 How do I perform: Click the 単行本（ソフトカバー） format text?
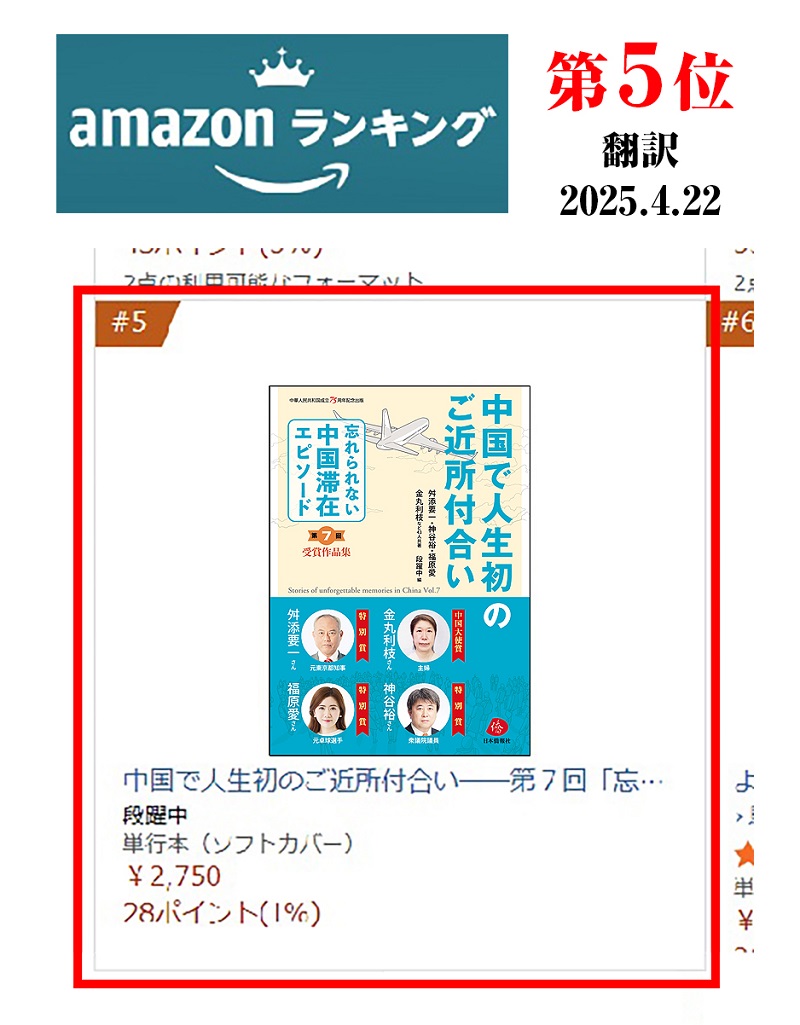pos(238,844)
